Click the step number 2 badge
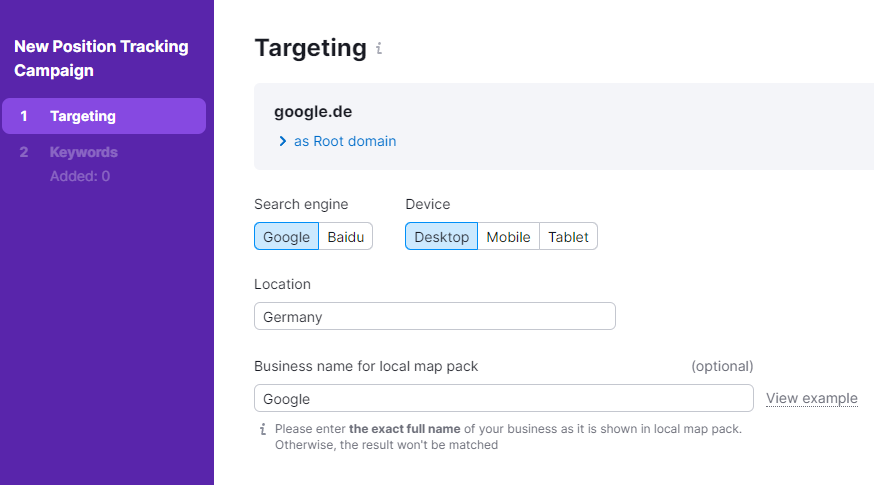This screenshot has height=485, width=874. 24,152
